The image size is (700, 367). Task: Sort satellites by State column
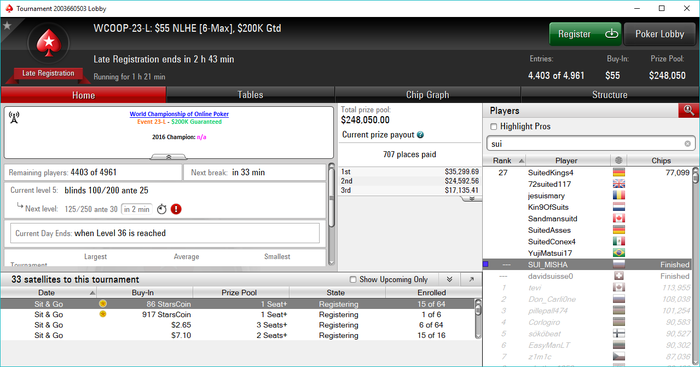click(336, 292)
